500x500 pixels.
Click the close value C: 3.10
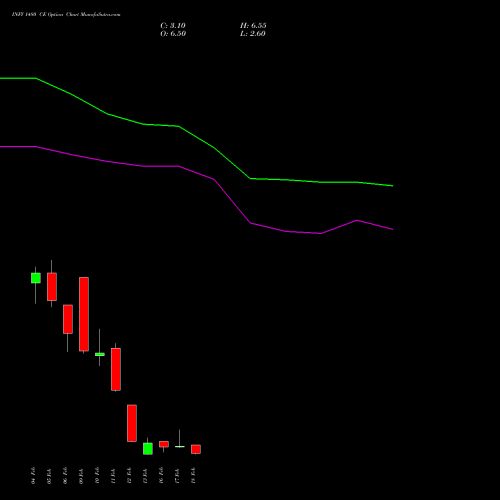(173, 26)
